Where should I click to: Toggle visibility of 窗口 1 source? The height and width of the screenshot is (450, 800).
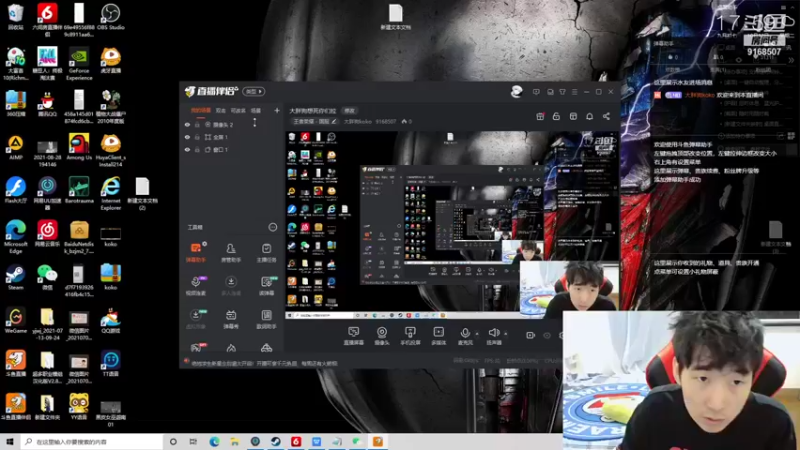click(187, 150)
